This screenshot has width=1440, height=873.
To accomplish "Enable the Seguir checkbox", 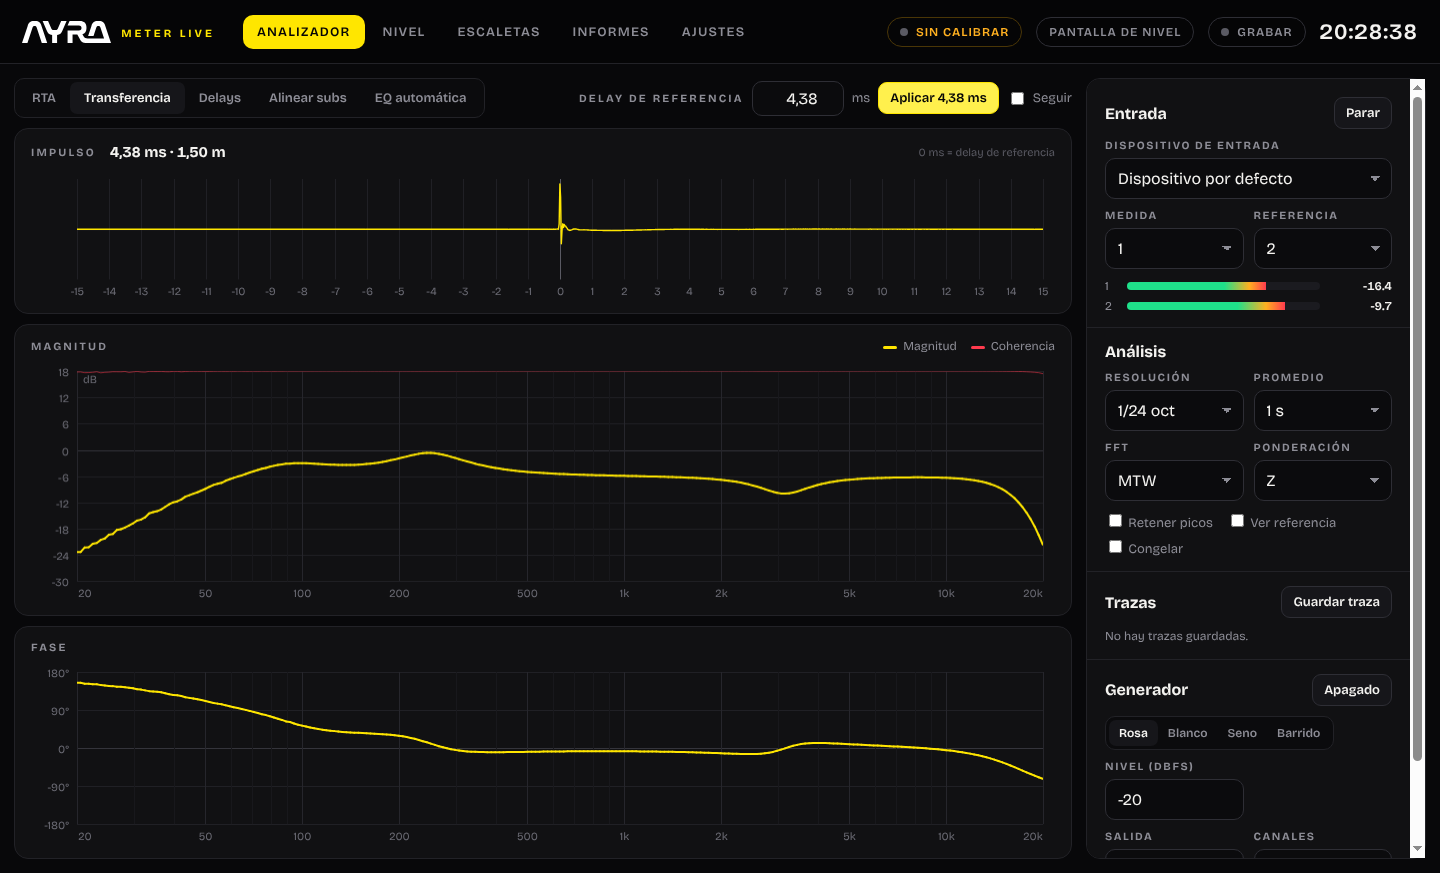I will click(x=1018, y=98).
